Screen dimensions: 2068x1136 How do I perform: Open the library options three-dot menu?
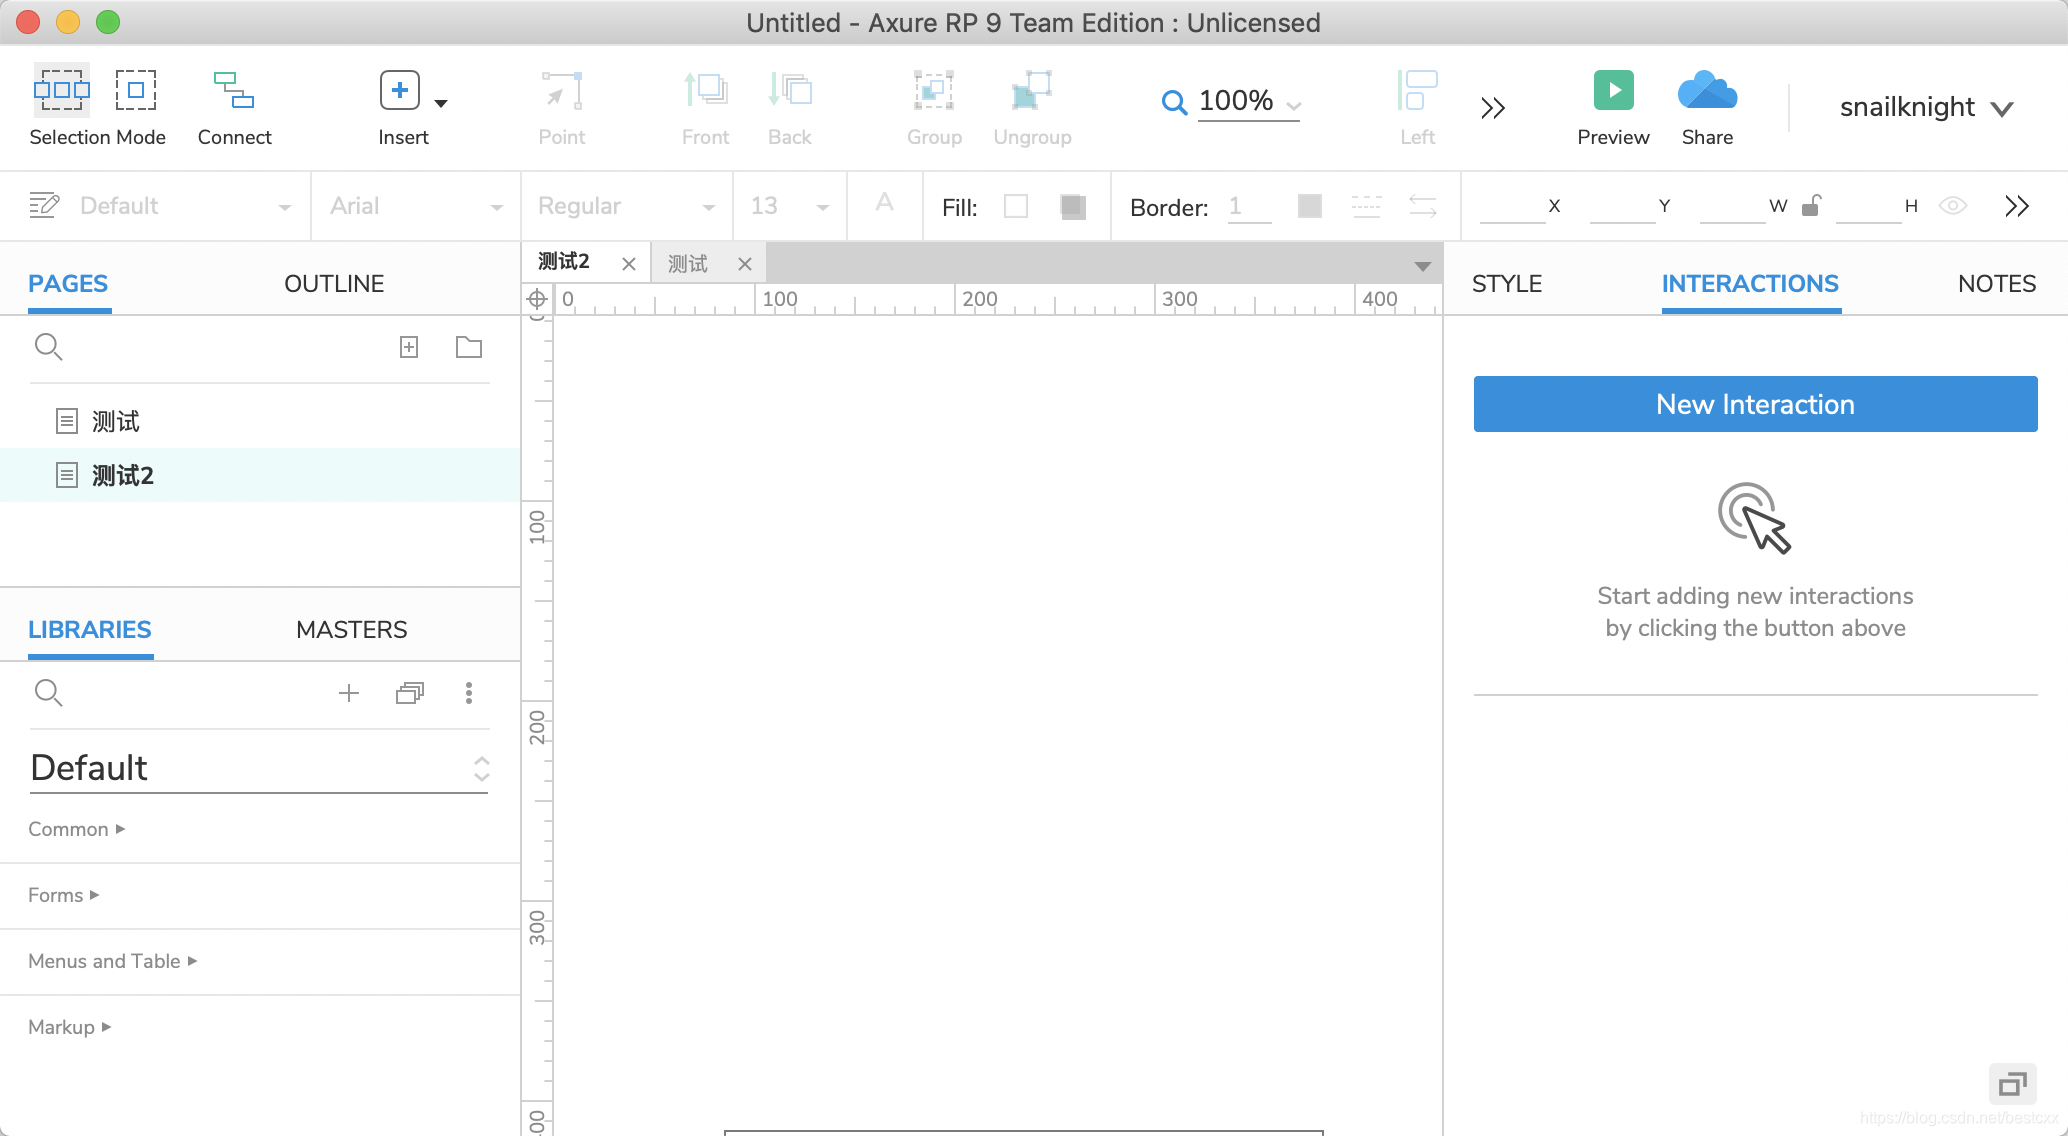point(469,693)
